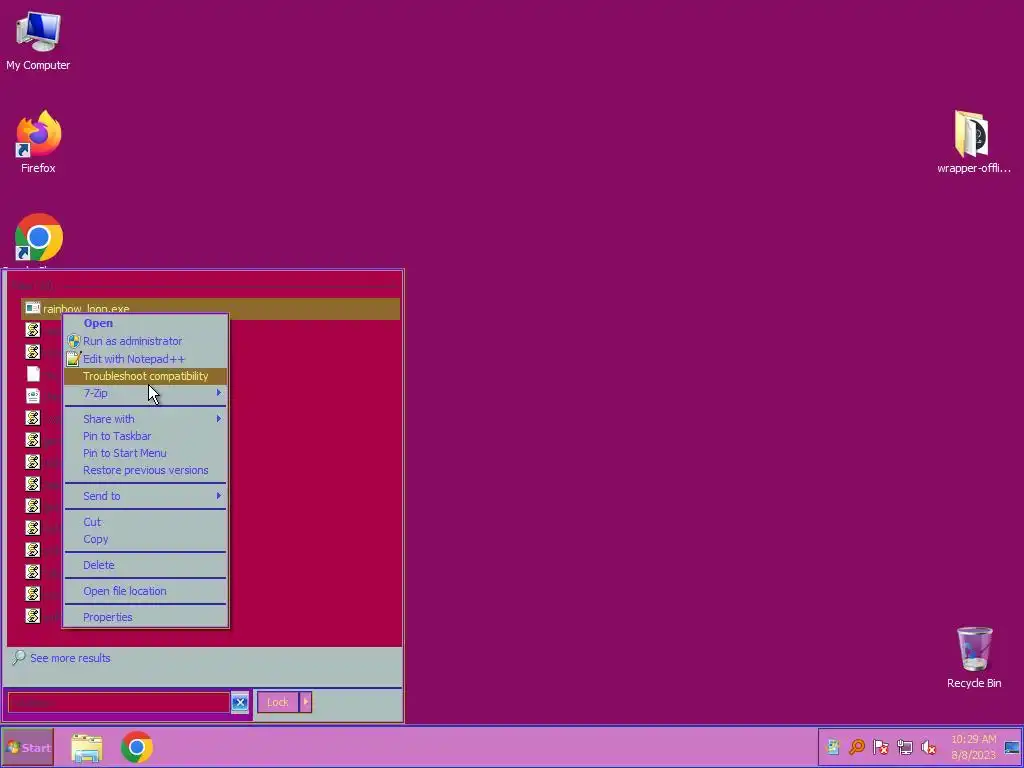
Task: Choose Delete from the context menu
Action: pos(146,565)
